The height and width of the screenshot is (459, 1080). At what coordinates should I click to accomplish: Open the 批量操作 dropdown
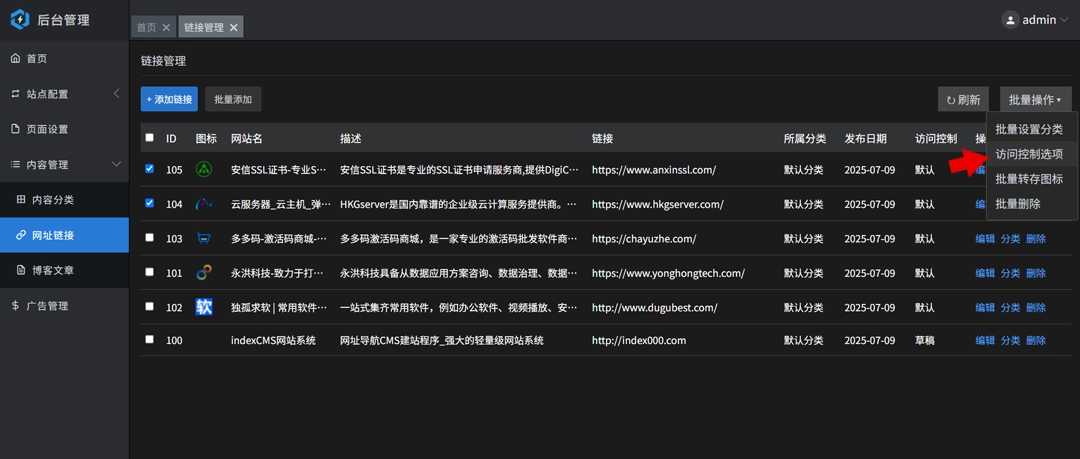click(x=1034, y=100)
